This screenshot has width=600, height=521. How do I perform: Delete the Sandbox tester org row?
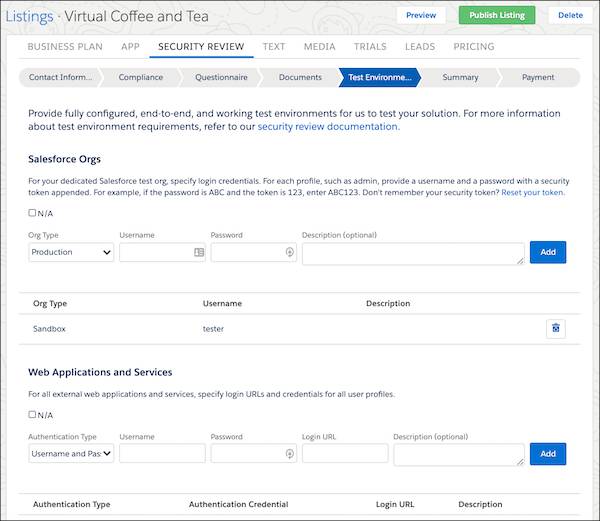click(556, 328)
